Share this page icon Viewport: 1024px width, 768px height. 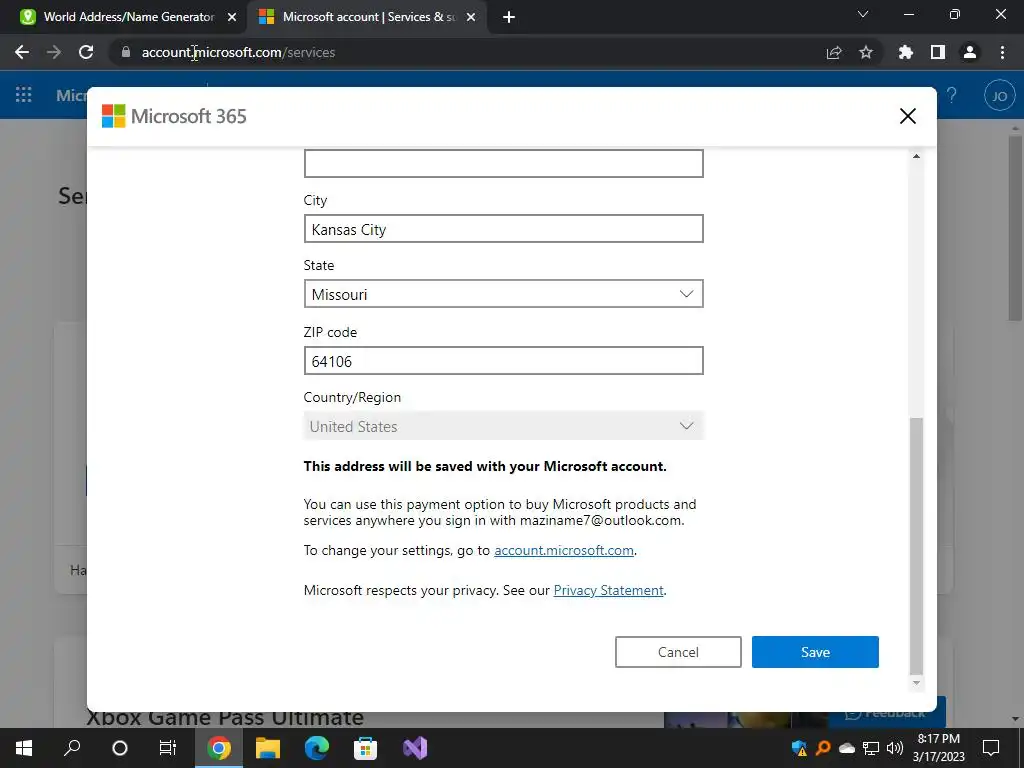pos(834,52)
